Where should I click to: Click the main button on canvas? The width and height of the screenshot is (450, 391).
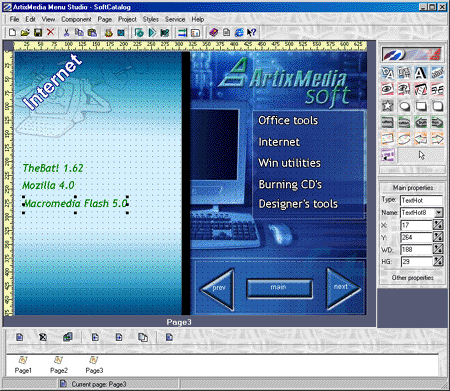(279, 288)
